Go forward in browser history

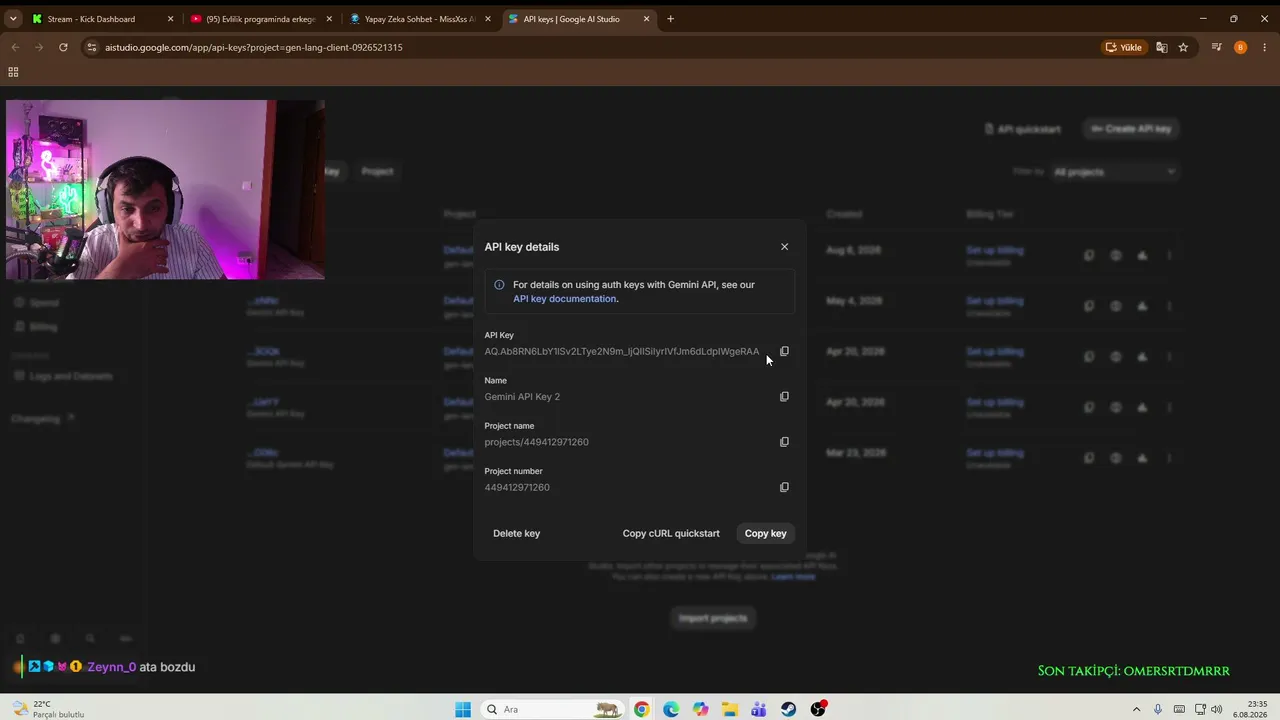pyautogui.click(x=39, y=47)
